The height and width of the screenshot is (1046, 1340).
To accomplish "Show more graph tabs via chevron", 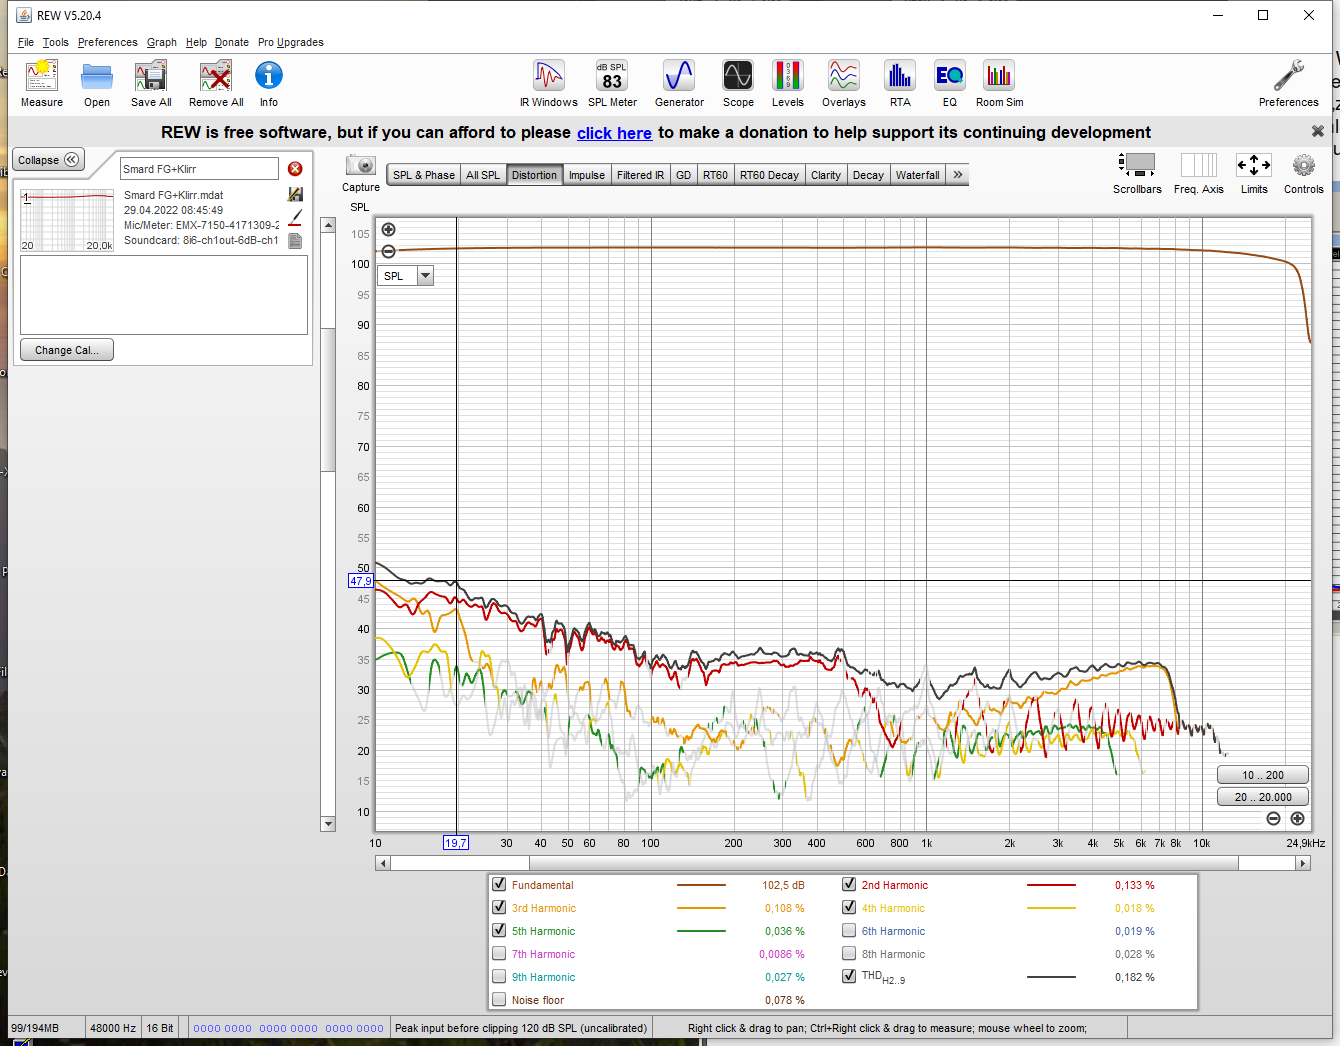I will pos(958,175).
